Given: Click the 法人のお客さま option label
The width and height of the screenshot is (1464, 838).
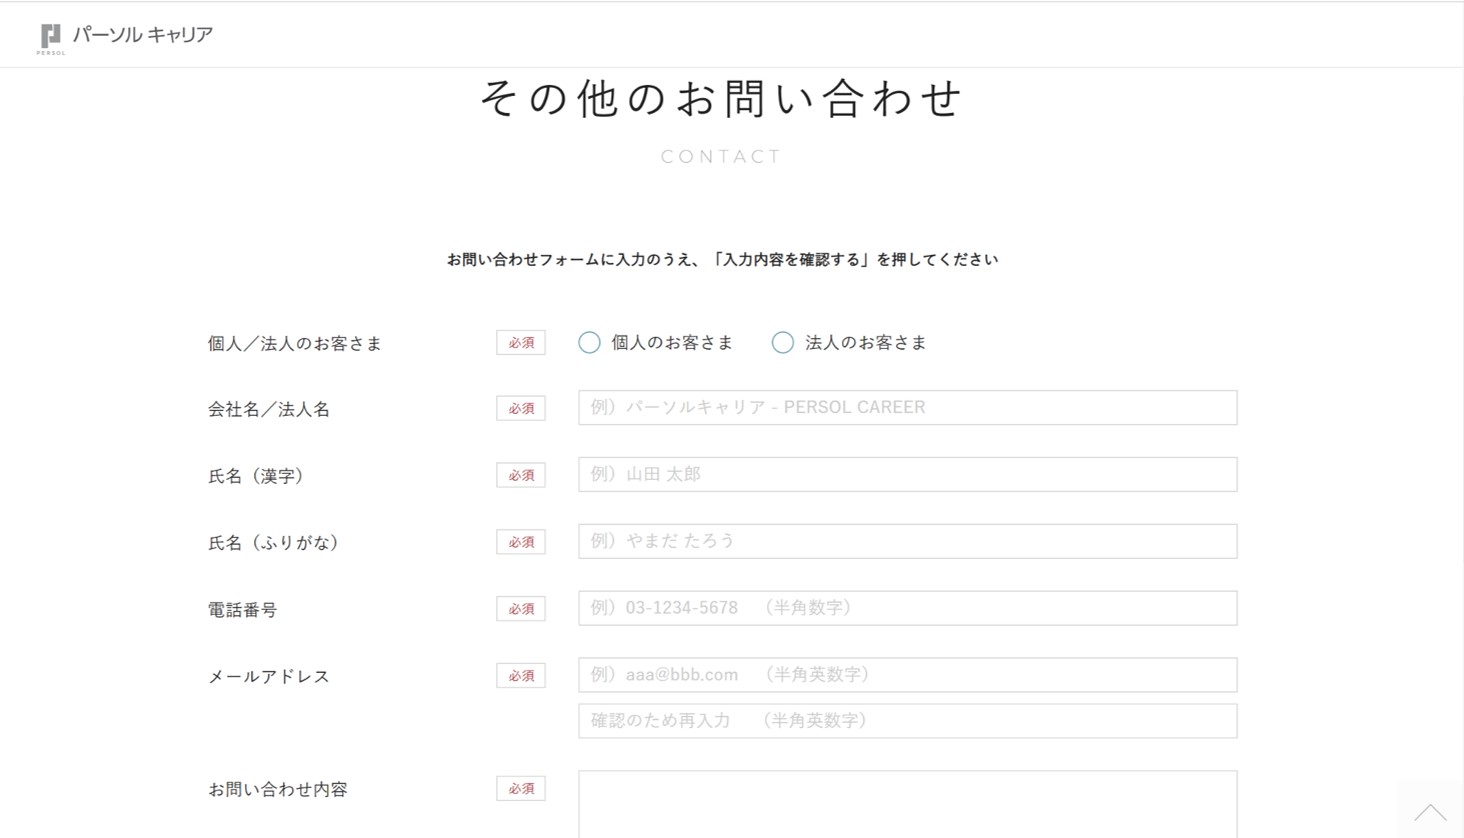Looking at the screenshot, I should pos(866,343).
